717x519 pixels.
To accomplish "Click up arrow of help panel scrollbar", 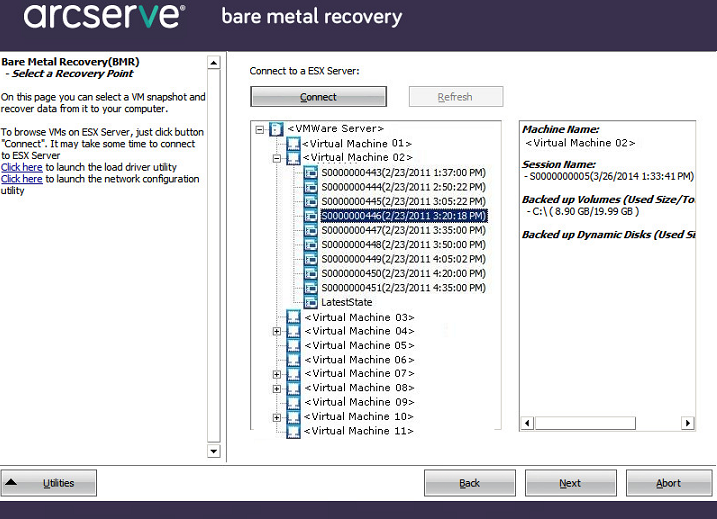I will [x=214, y=62].
